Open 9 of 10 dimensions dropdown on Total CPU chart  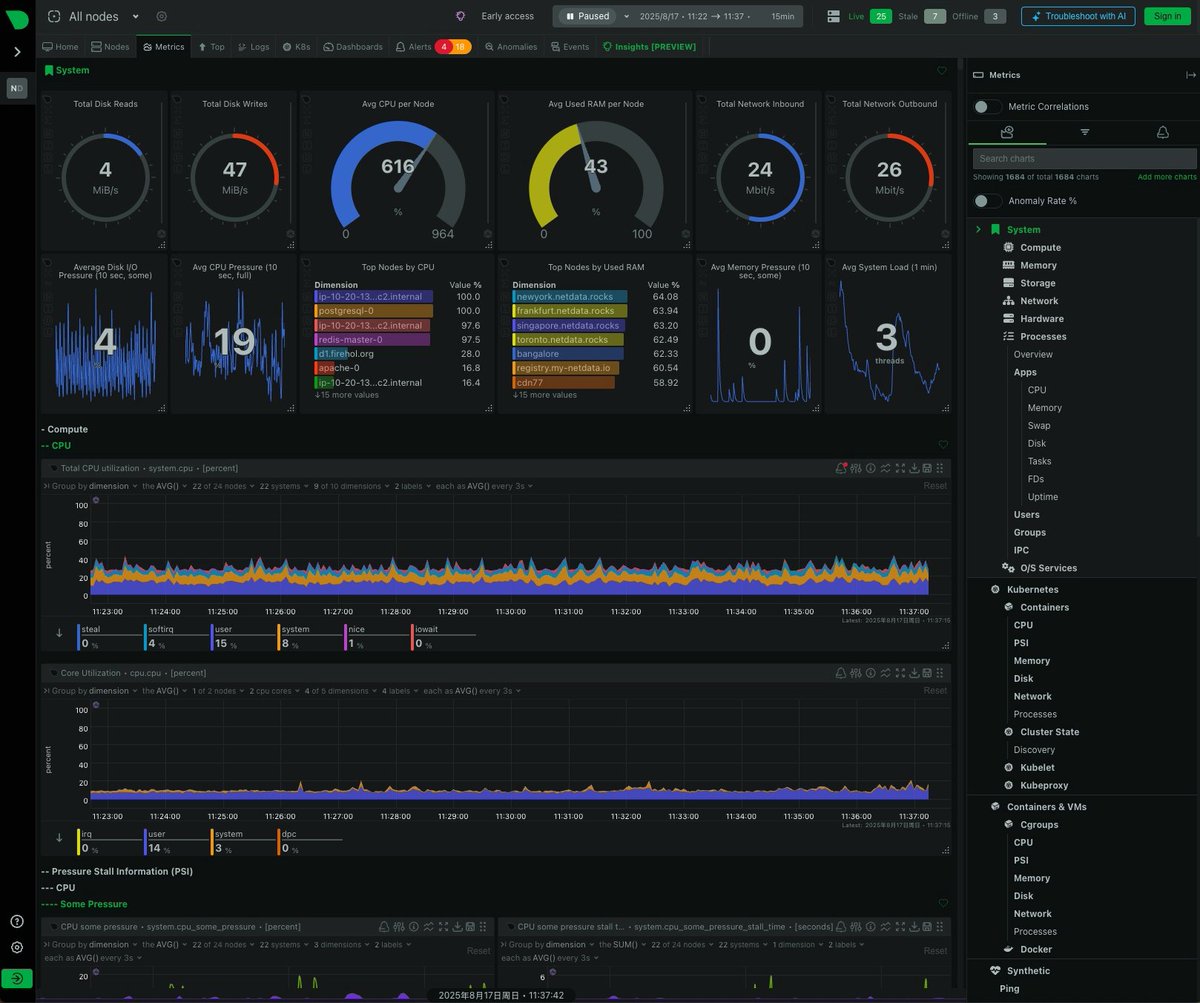click(353, 486)
